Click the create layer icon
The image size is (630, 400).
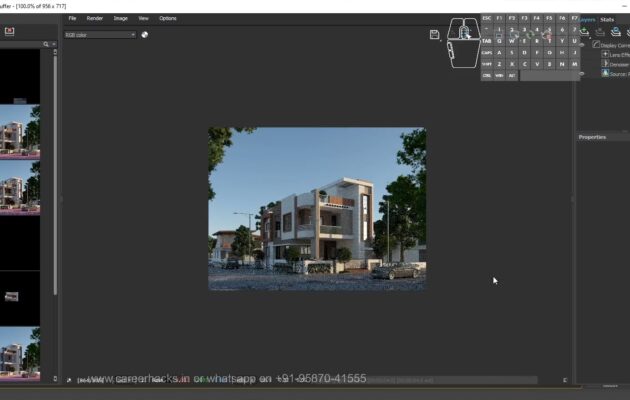(585, 32)
